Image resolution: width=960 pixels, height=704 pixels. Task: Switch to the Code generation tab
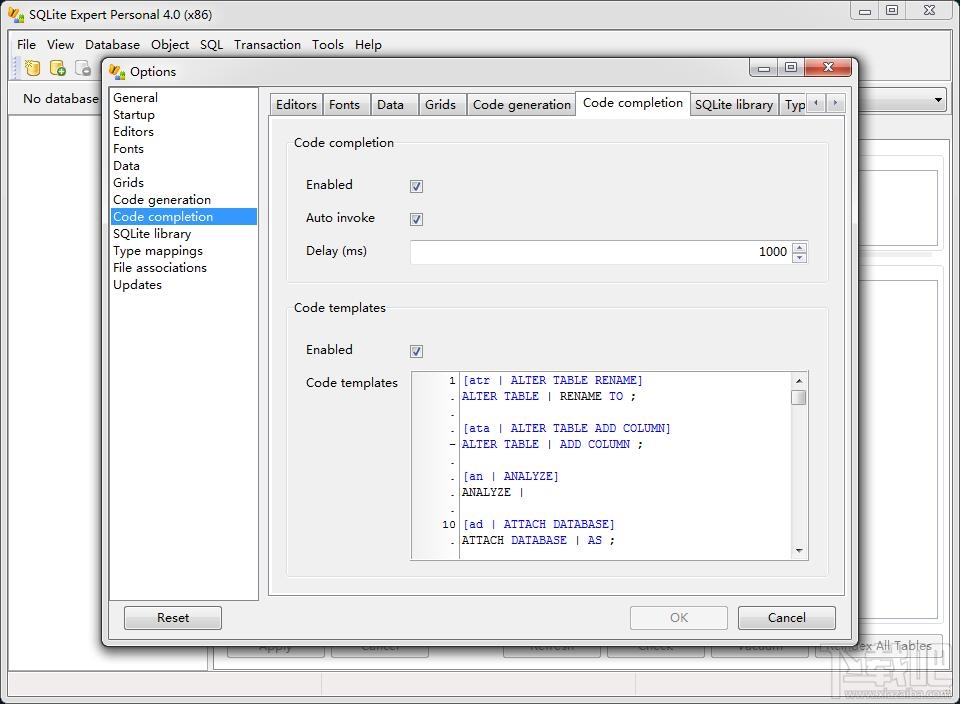[521, 104]
